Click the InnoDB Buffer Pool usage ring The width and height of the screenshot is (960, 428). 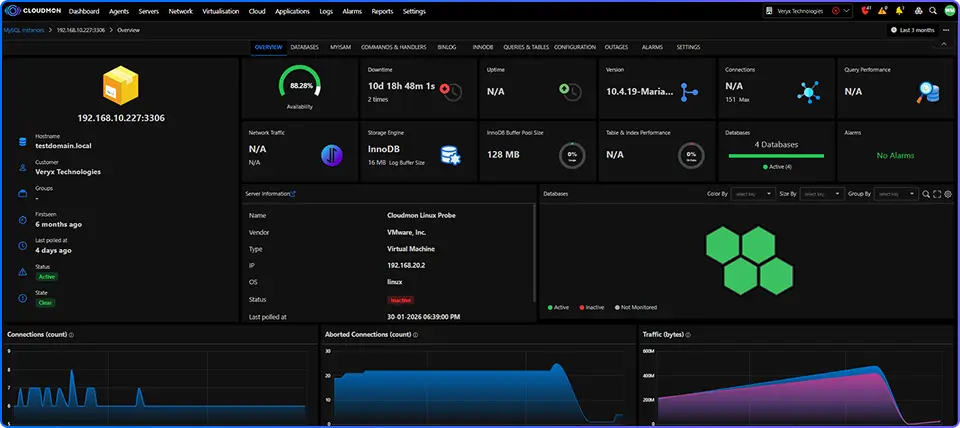coord(572,155)
